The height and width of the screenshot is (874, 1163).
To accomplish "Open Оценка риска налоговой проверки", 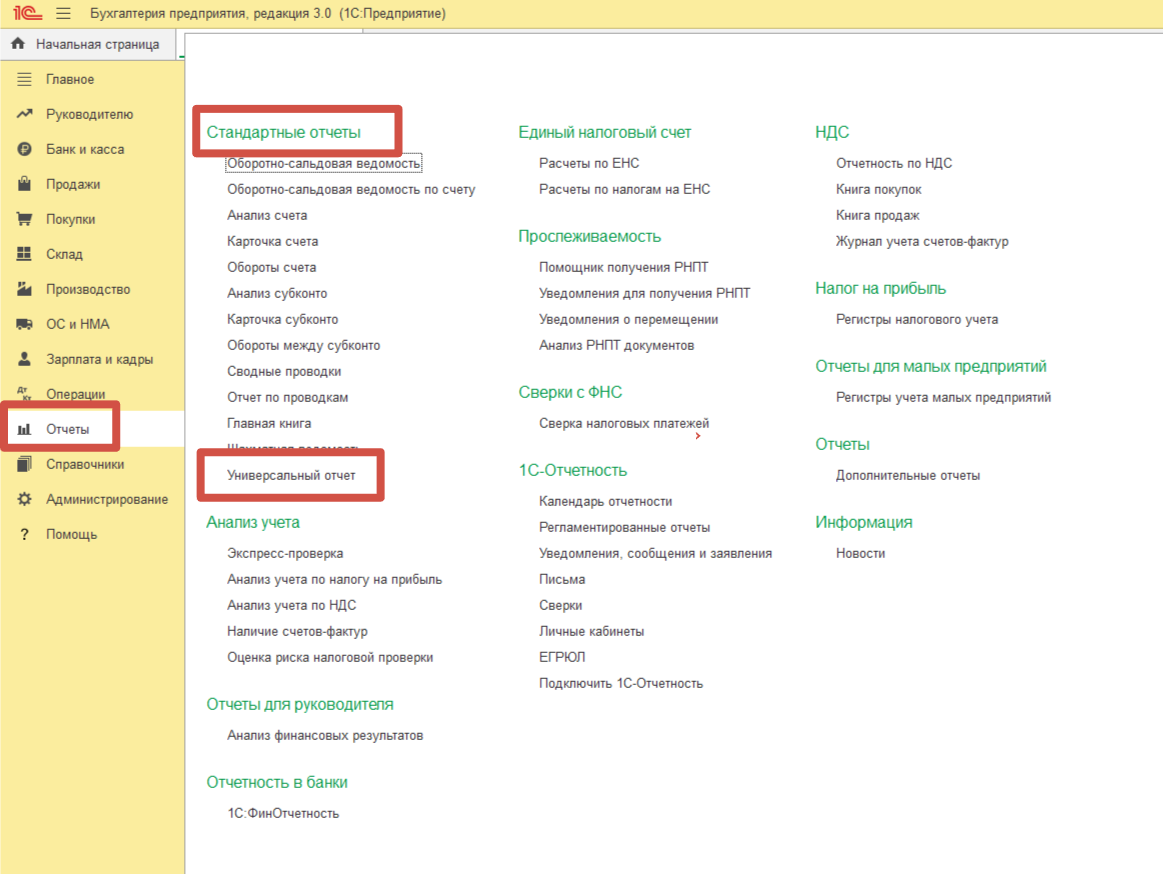I will click(330, 657).
